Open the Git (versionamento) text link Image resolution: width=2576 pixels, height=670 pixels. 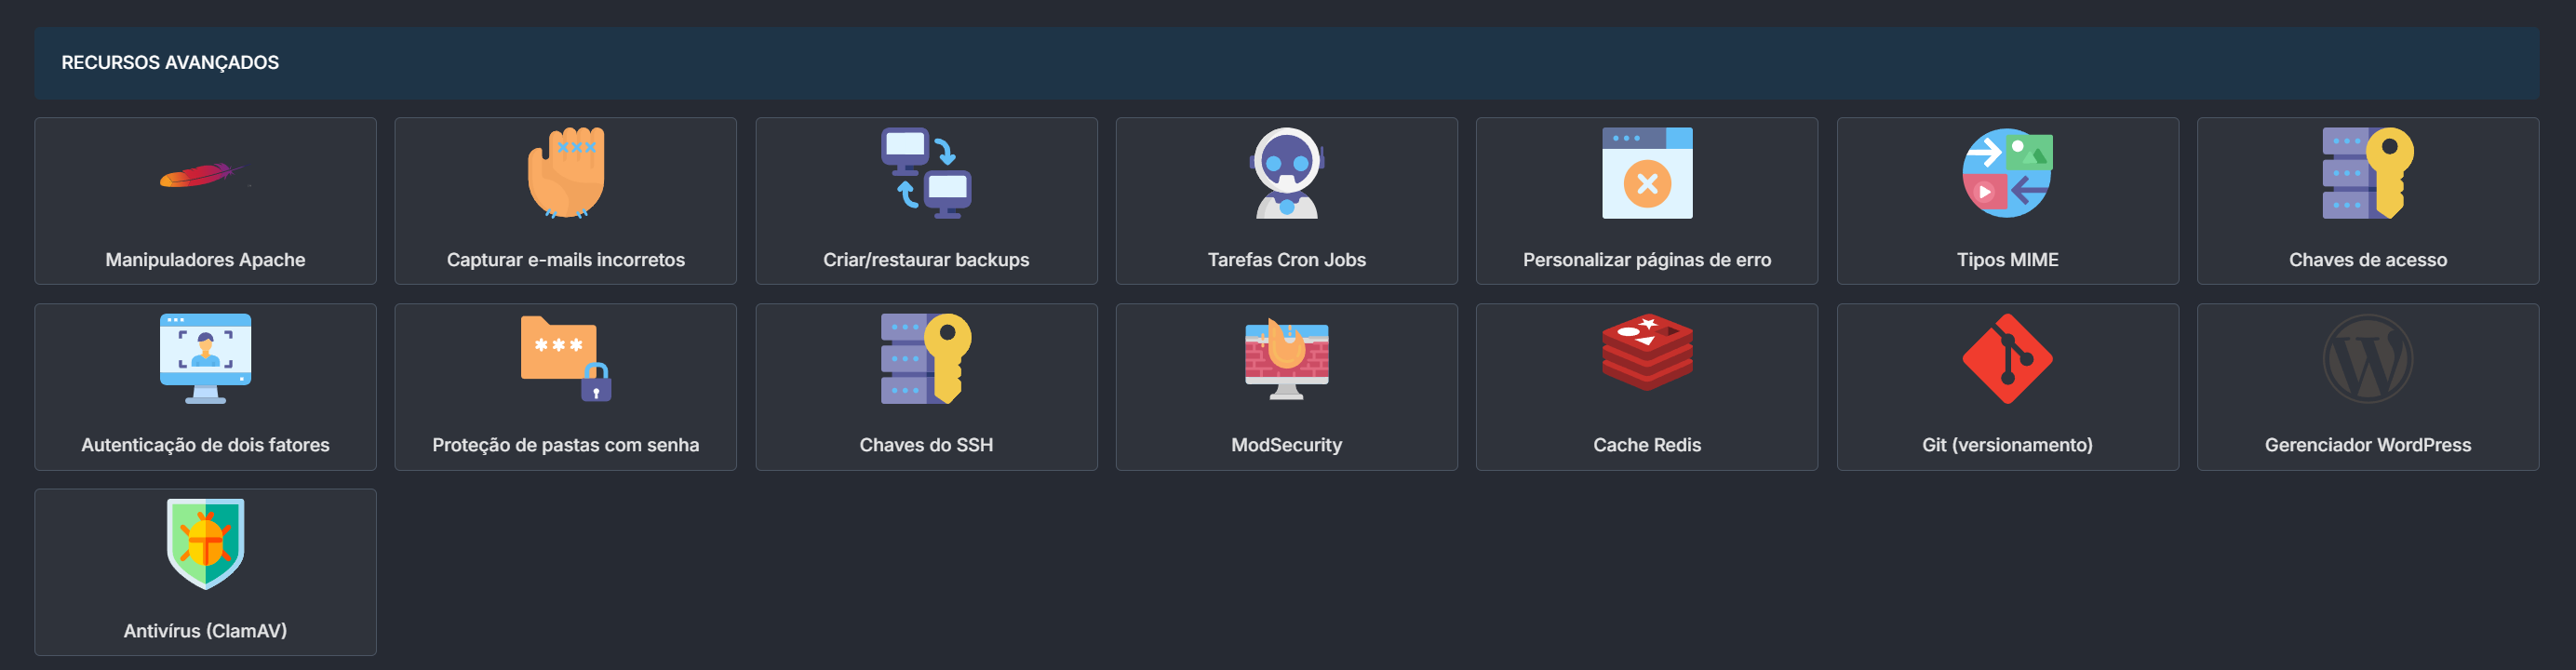coord(2007,445)
